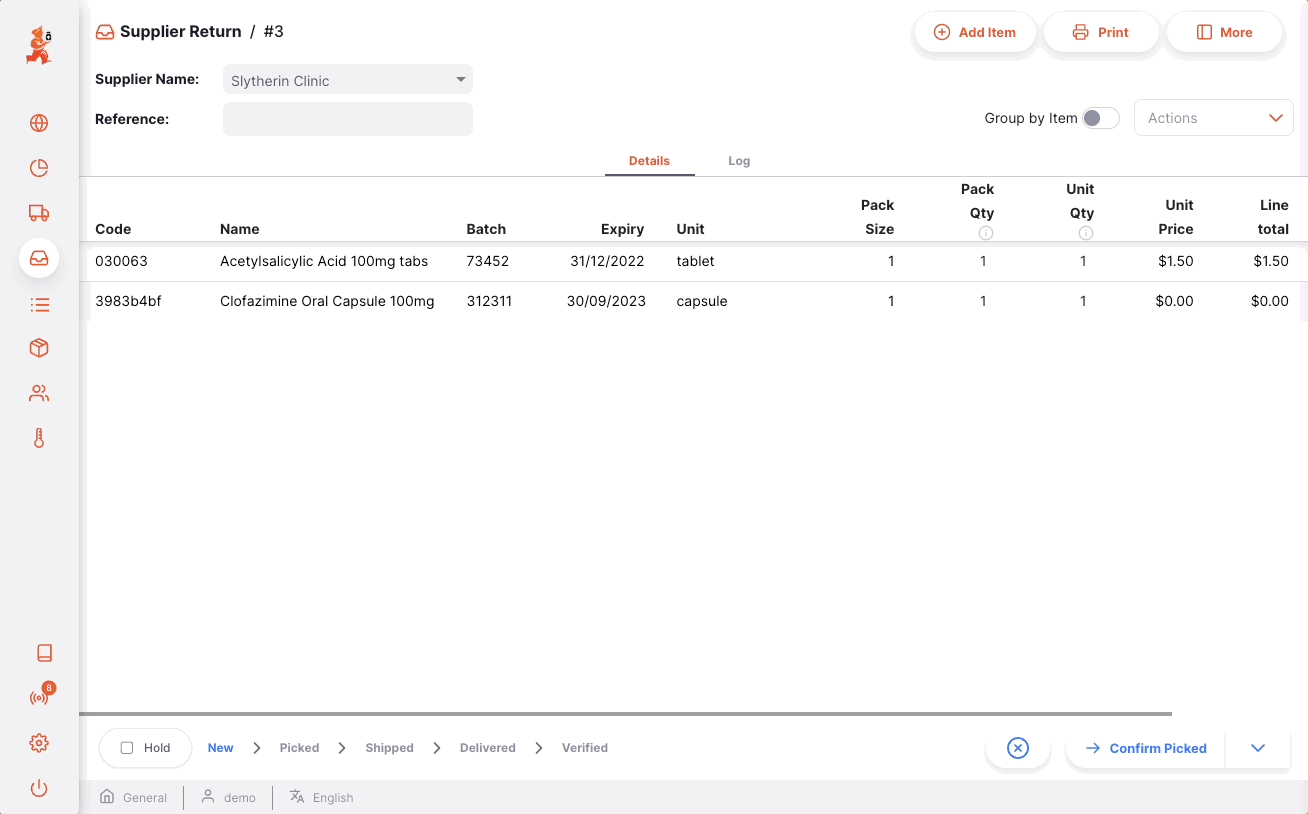Click the sync status icon with badge
1308x814 pixels.
[x=39, y=697]
